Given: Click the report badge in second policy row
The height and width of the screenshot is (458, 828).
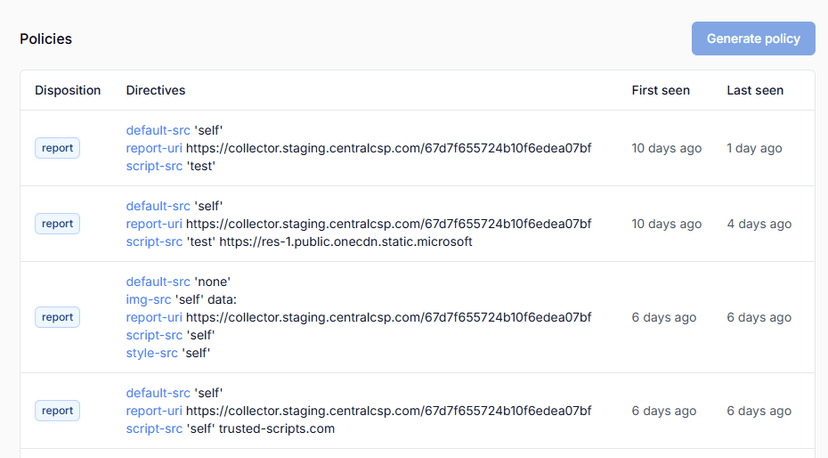Looking at the screenshot, I should pos(58,224).
